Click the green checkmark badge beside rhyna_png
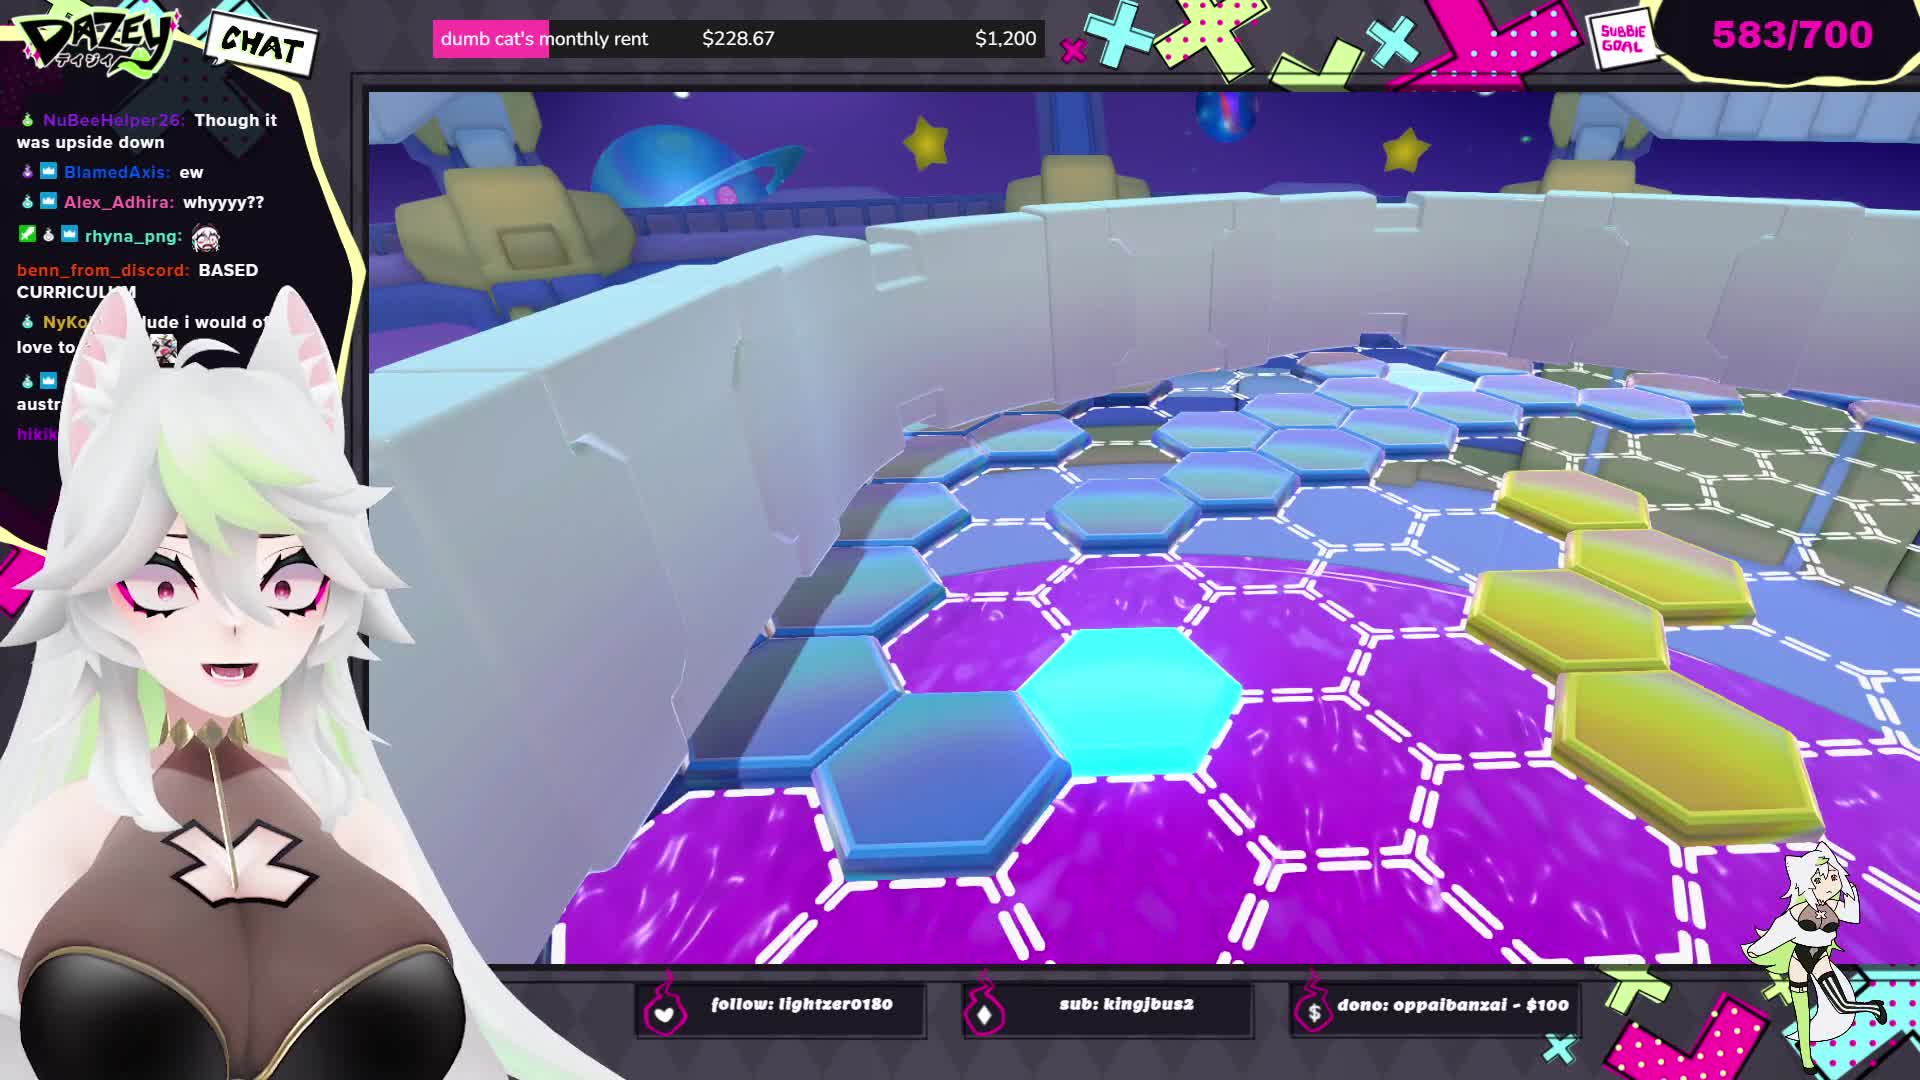 (x=27, y=234)
